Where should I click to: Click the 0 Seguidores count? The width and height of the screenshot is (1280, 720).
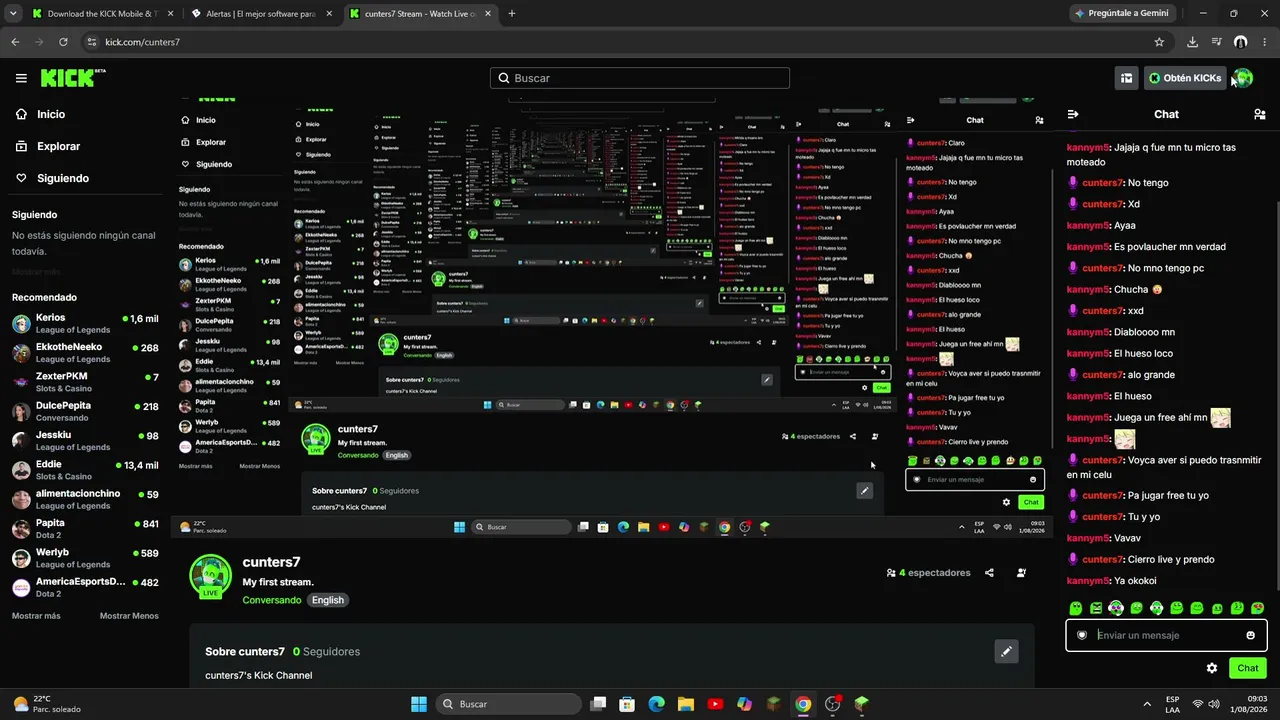(326, 652)
